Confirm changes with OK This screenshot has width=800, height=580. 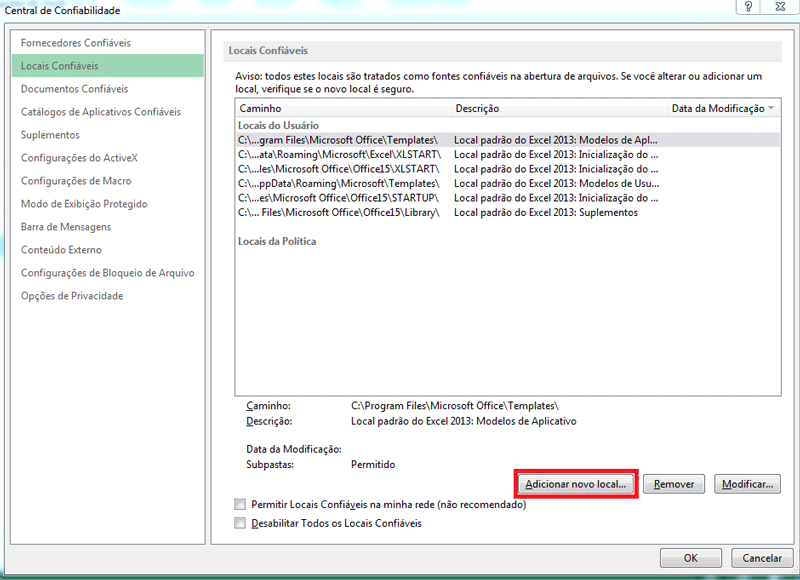pyautogui.click(x=690, y=557)
